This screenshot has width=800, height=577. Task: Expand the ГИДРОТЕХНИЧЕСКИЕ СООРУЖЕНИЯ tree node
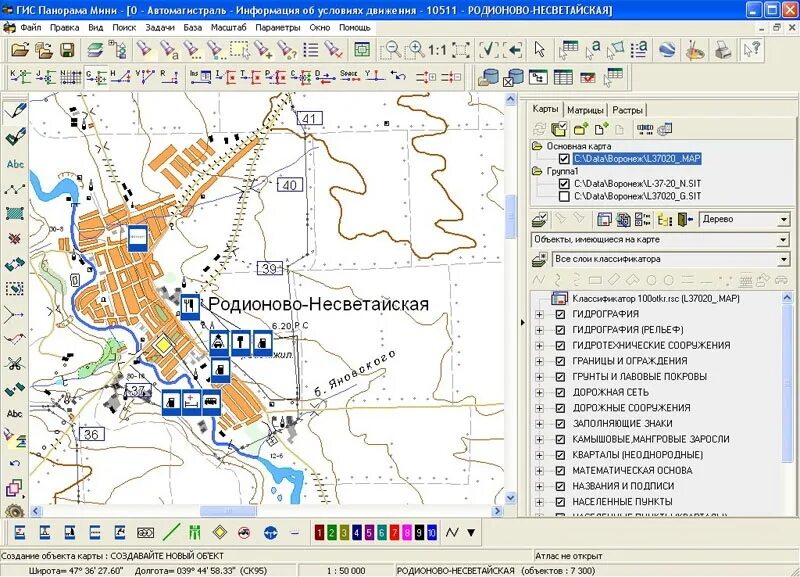tap(539, 346)
